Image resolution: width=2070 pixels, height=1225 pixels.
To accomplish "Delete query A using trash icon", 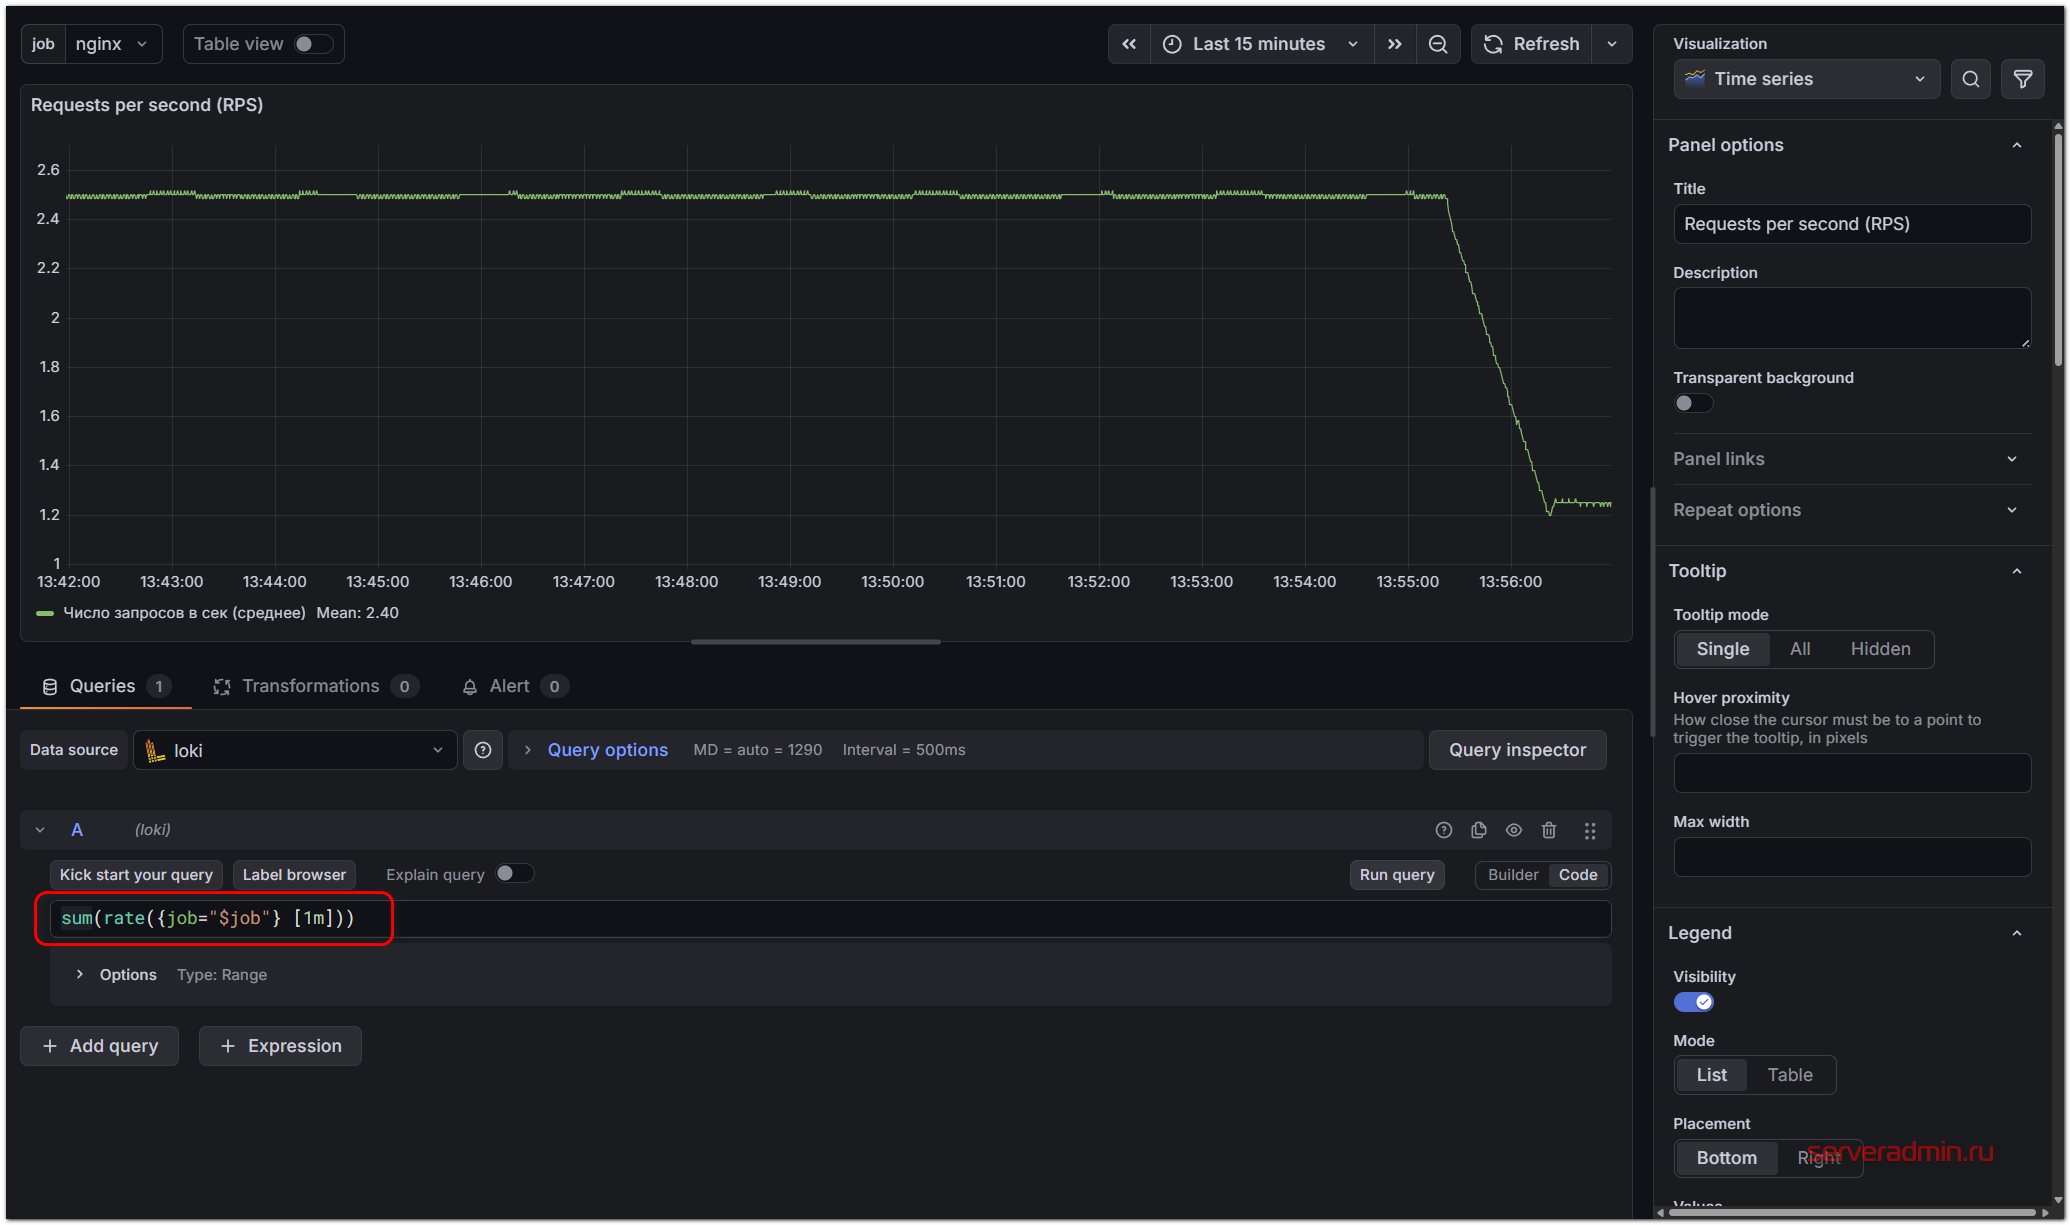I will (x=1549, y=830).
